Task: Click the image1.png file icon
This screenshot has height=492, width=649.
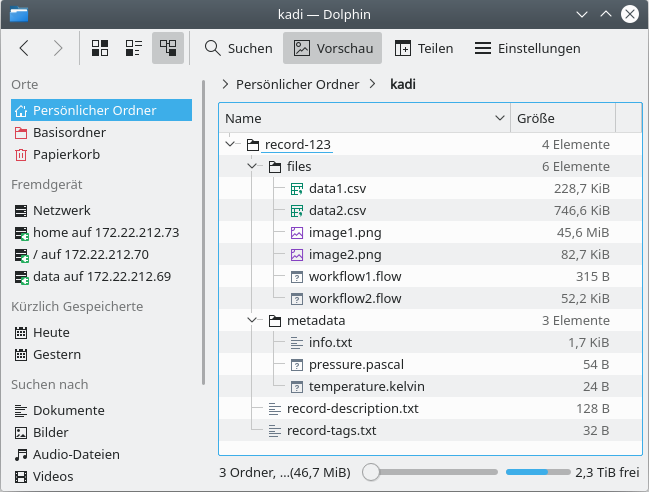Action: tap(296, 233)
